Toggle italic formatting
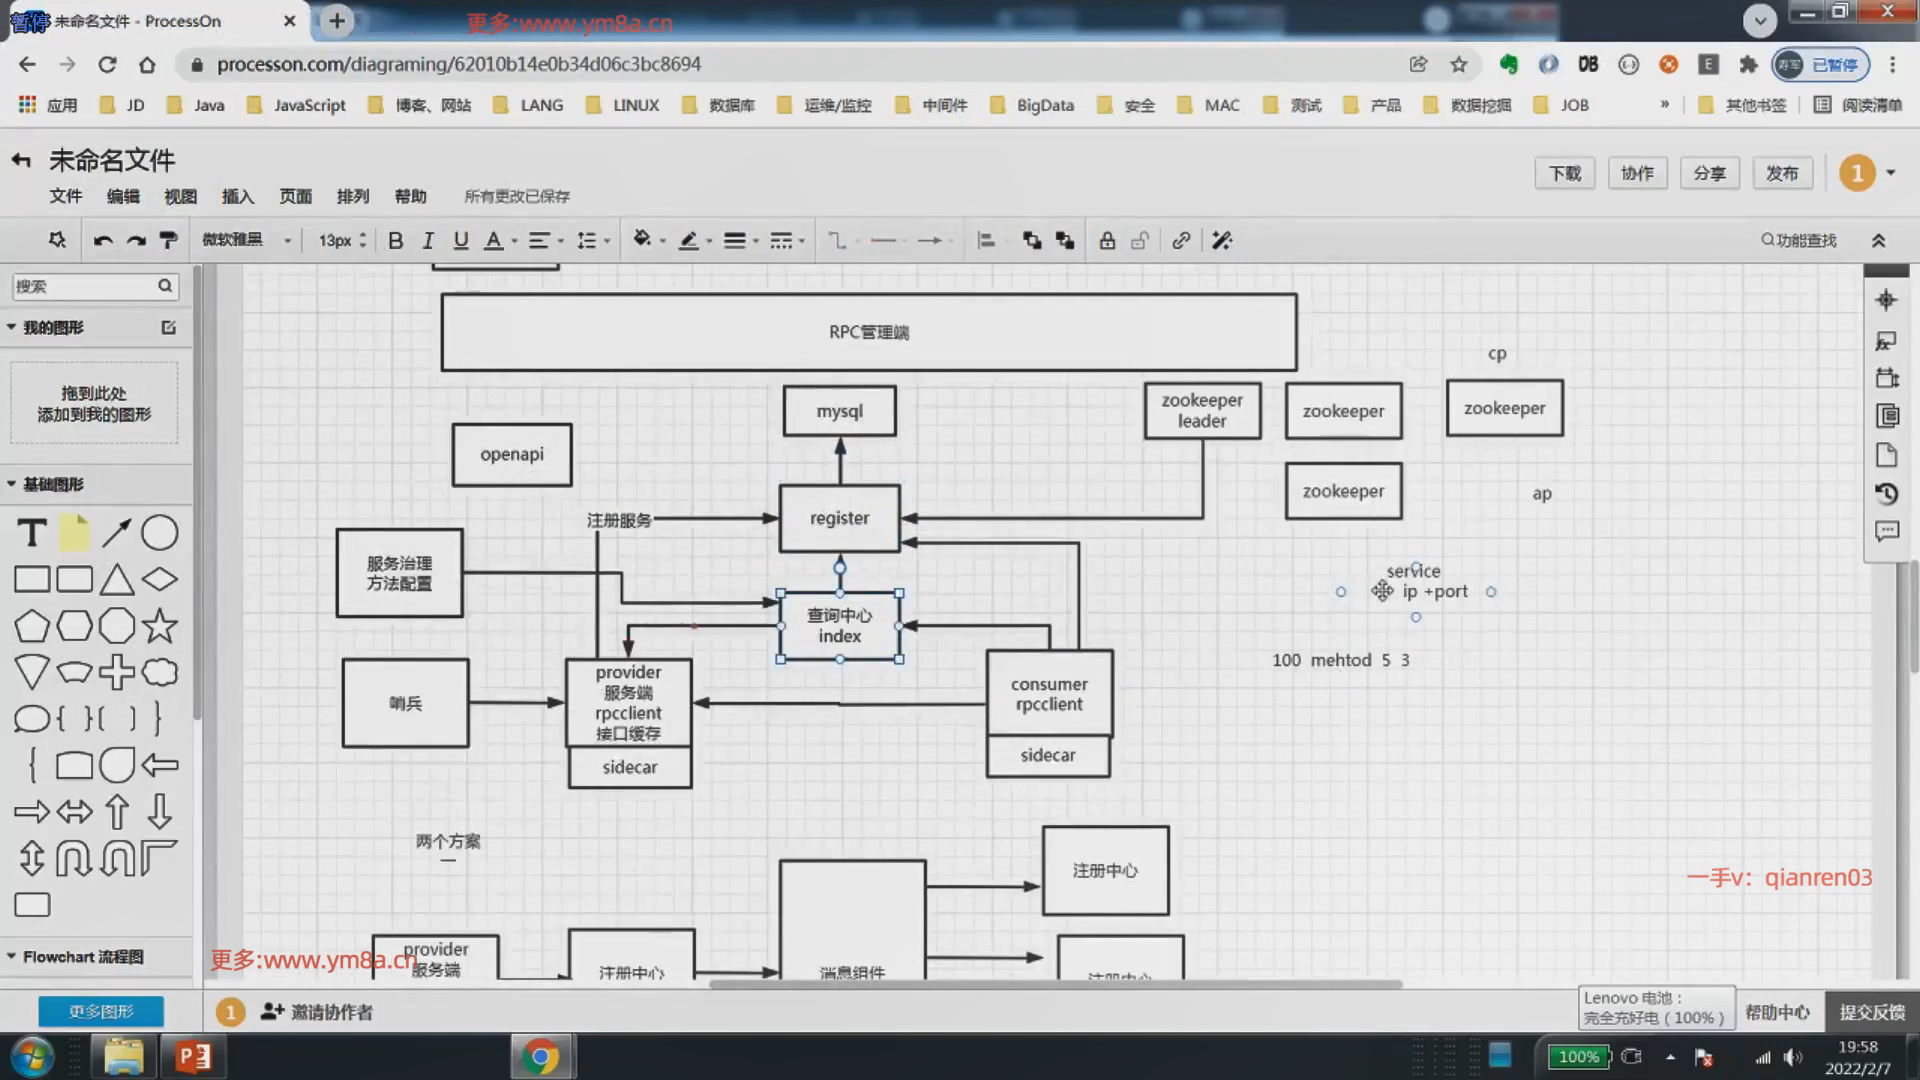This screenshot has width=1920, height=1080. click(428, 240)
